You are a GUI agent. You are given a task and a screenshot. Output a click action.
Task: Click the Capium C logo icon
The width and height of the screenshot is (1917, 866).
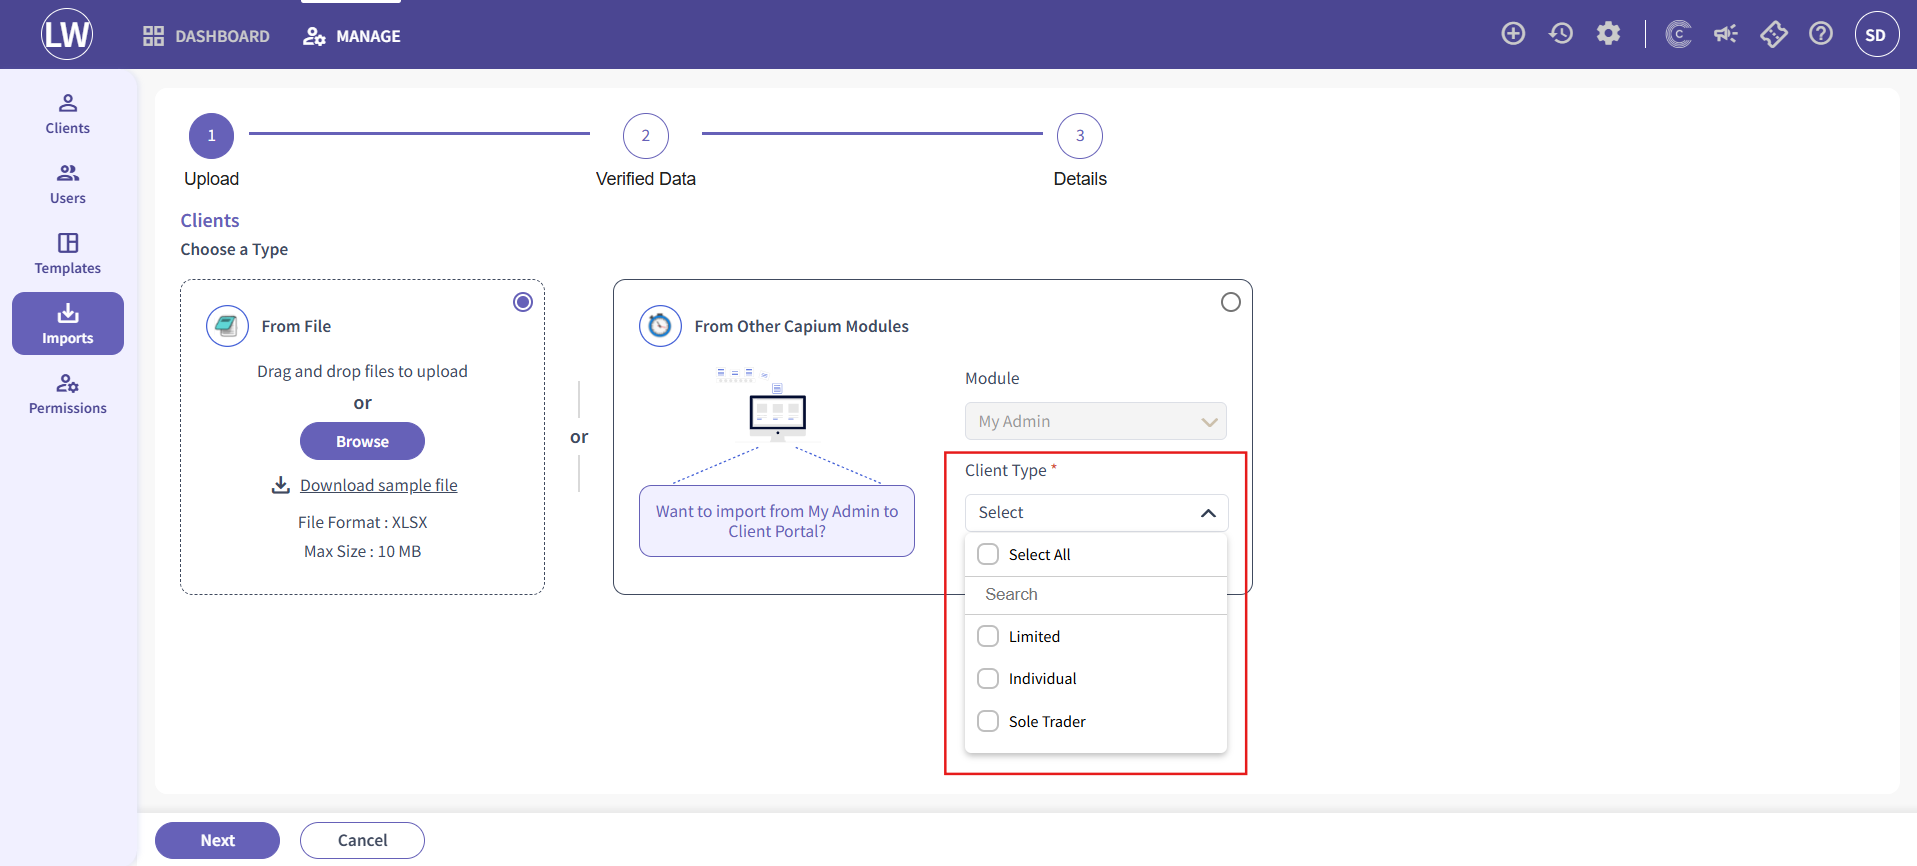click(x=1678, y=35)
